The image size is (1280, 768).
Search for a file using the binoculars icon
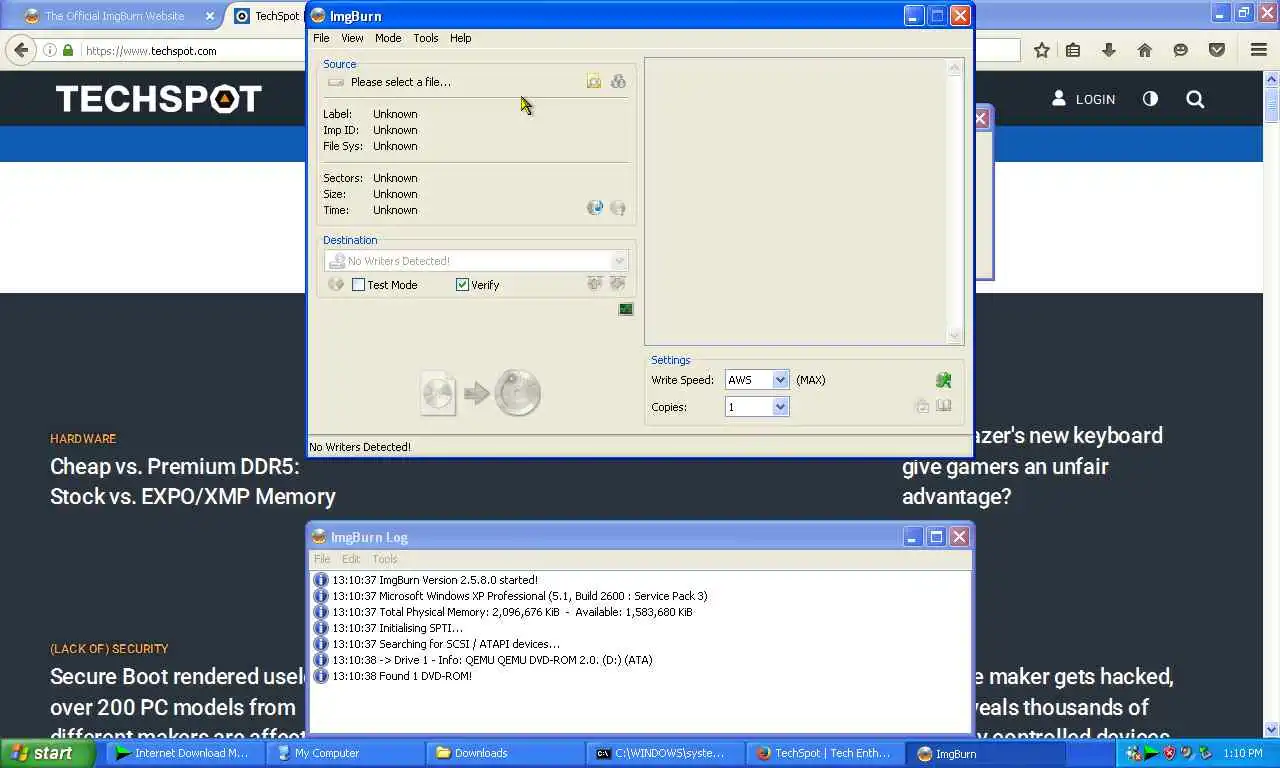618,82
